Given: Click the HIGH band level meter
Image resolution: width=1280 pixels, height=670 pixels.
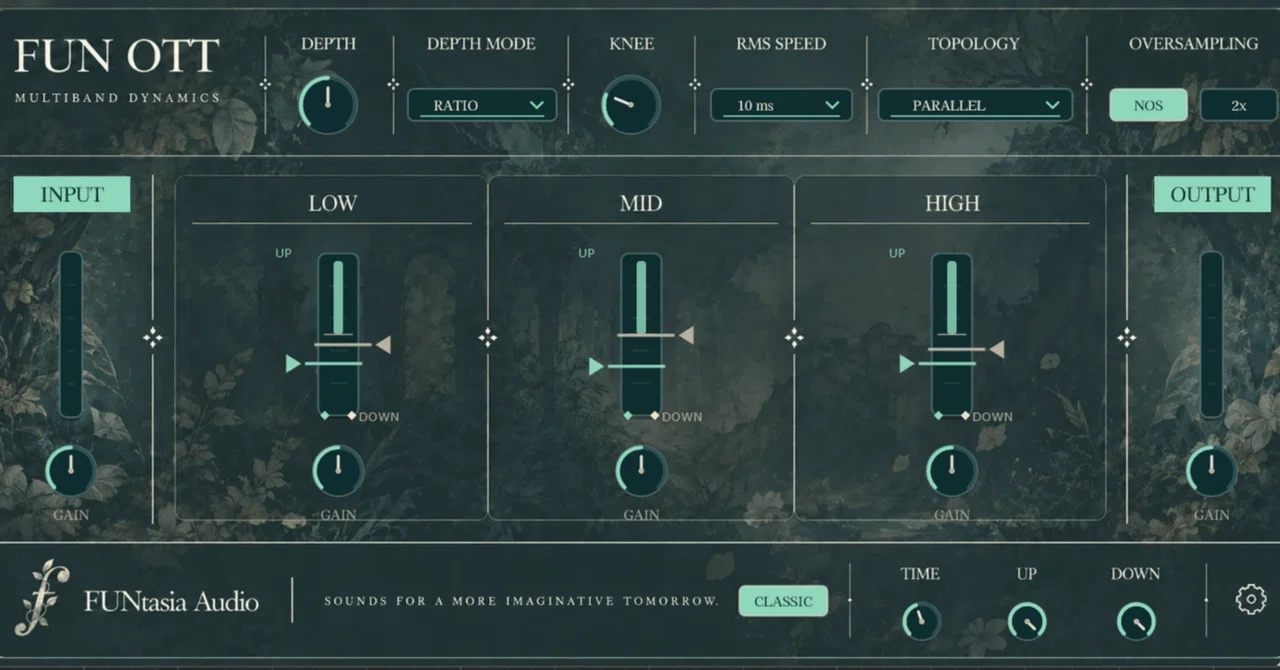Looking at the screenshot, I should (951, 334).
